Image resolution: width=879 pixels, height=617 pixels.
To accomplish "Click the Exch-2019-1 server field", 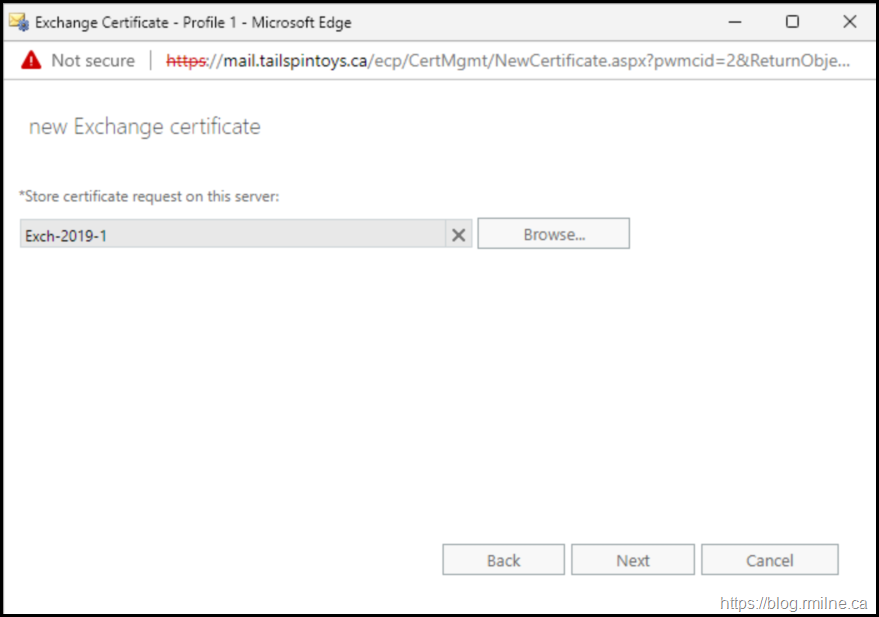I will click(x=232, y=235).
